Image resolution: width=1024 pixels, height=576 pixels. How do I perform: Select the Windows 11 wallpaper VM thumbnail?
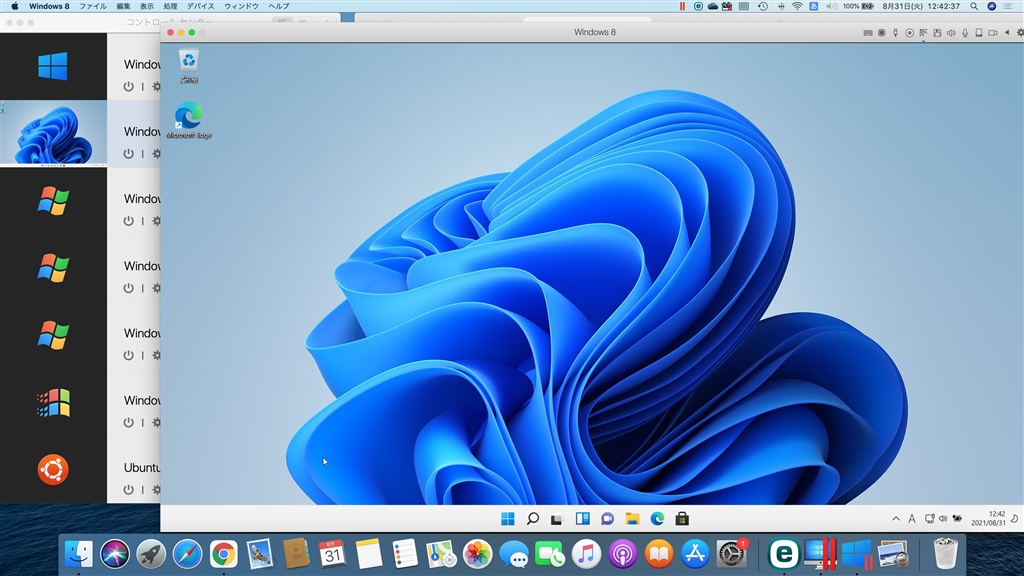pyautogui.click(x=54, y=134)
